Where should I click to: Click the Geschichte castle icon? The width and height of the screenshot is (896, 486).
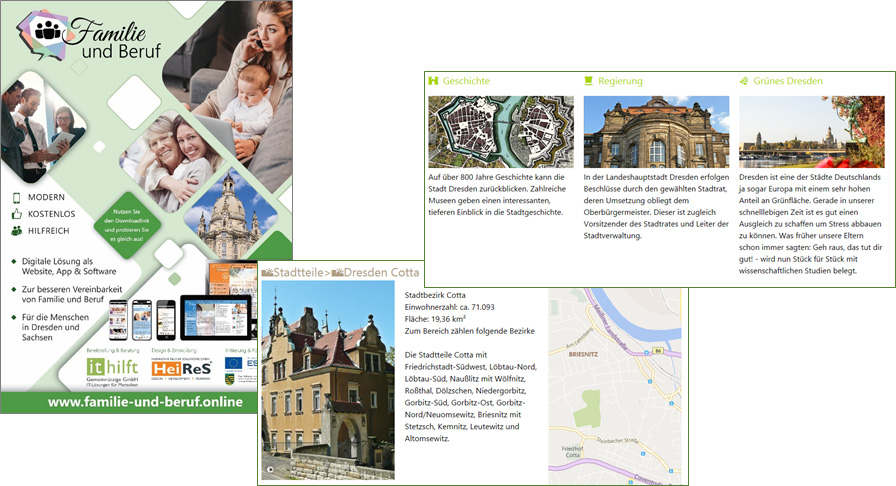click(x=433, y=81)
